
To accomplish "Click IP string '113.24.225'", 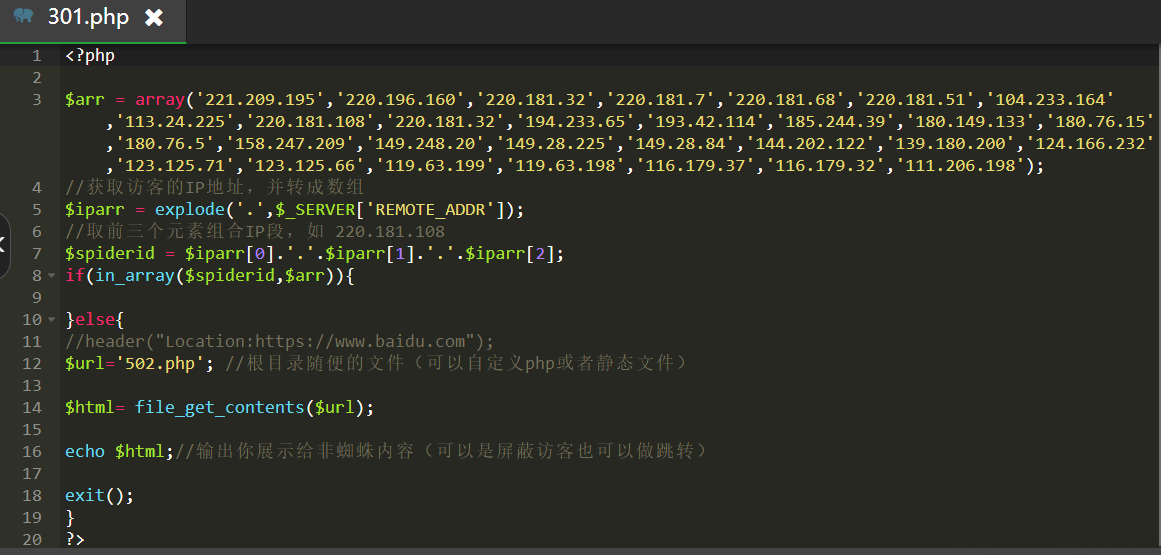I will [175, 121].
